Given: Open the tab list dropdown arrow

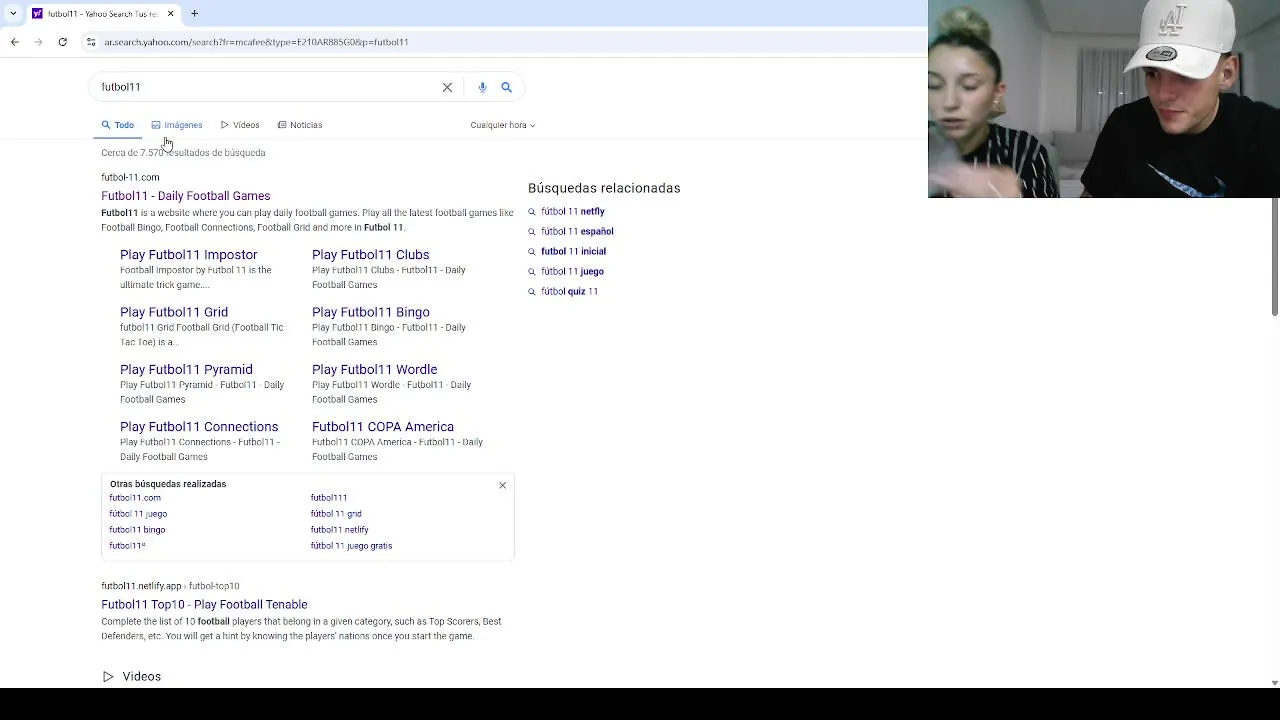Looking at the screenshot, I should [x=13, y=14].
